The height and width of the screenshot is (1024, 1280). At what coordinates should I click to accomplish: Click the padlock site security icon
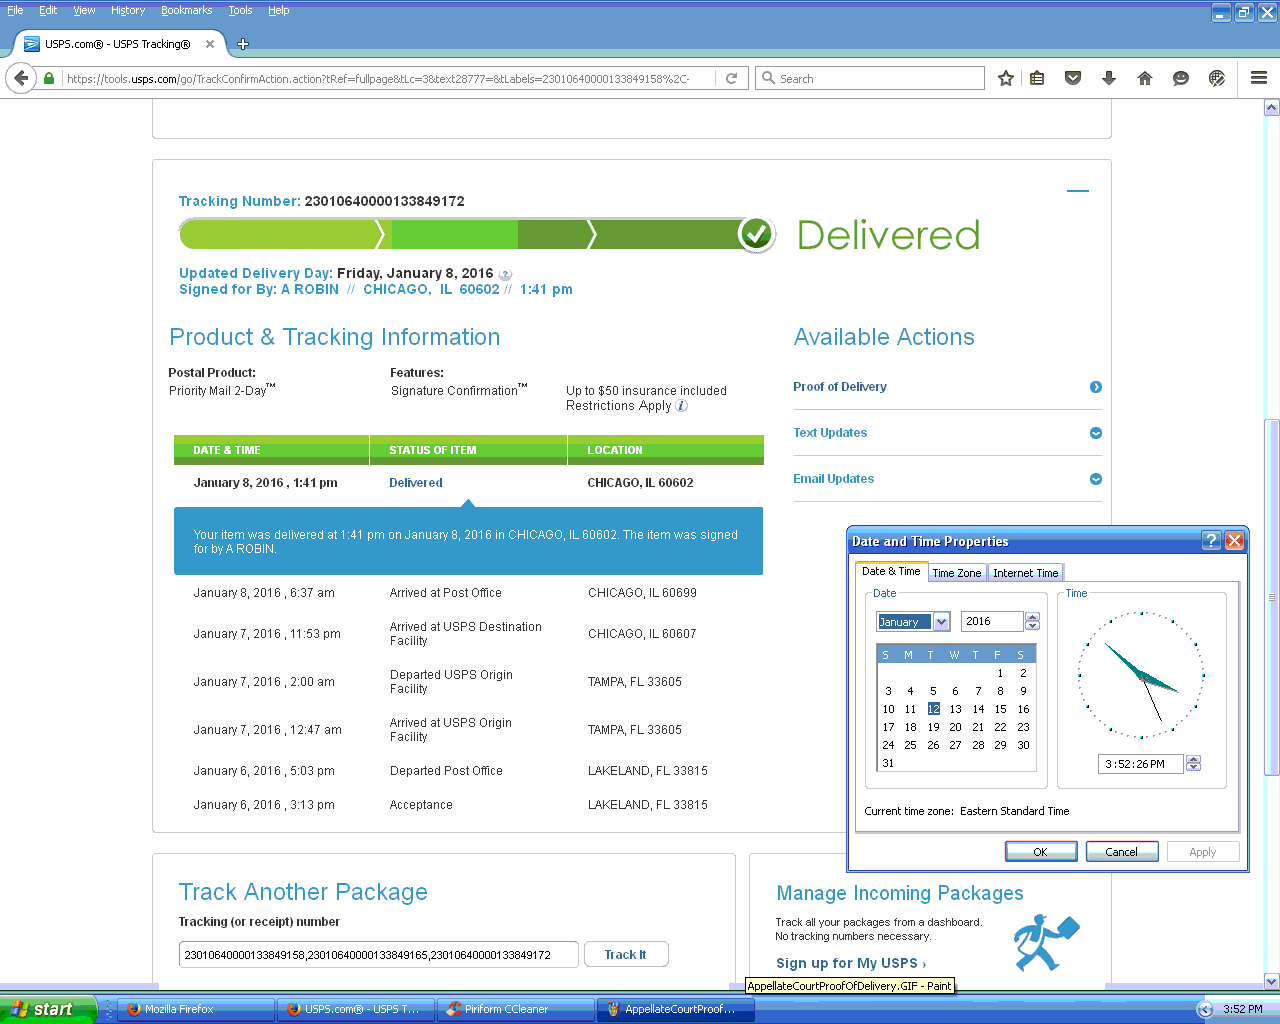click(49, 78)
